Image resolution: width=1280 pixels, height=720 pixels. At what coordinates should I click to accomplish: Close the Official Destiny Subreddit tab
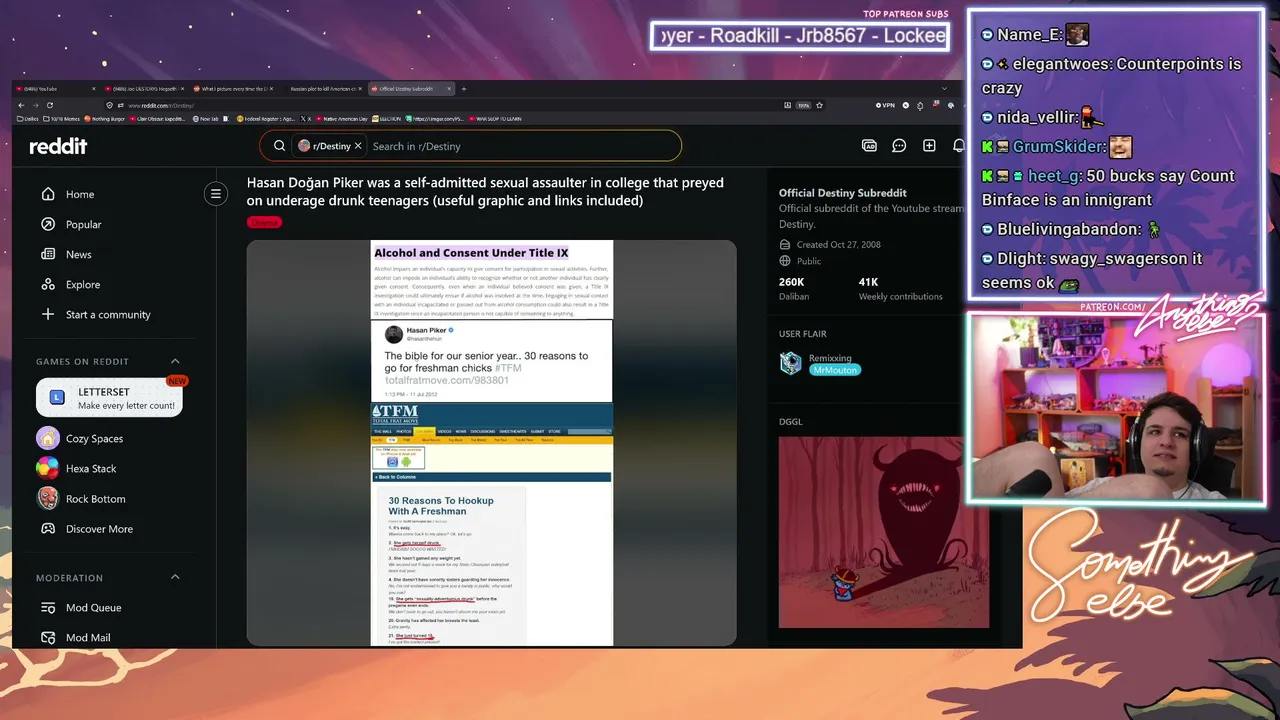coord(449,89)
